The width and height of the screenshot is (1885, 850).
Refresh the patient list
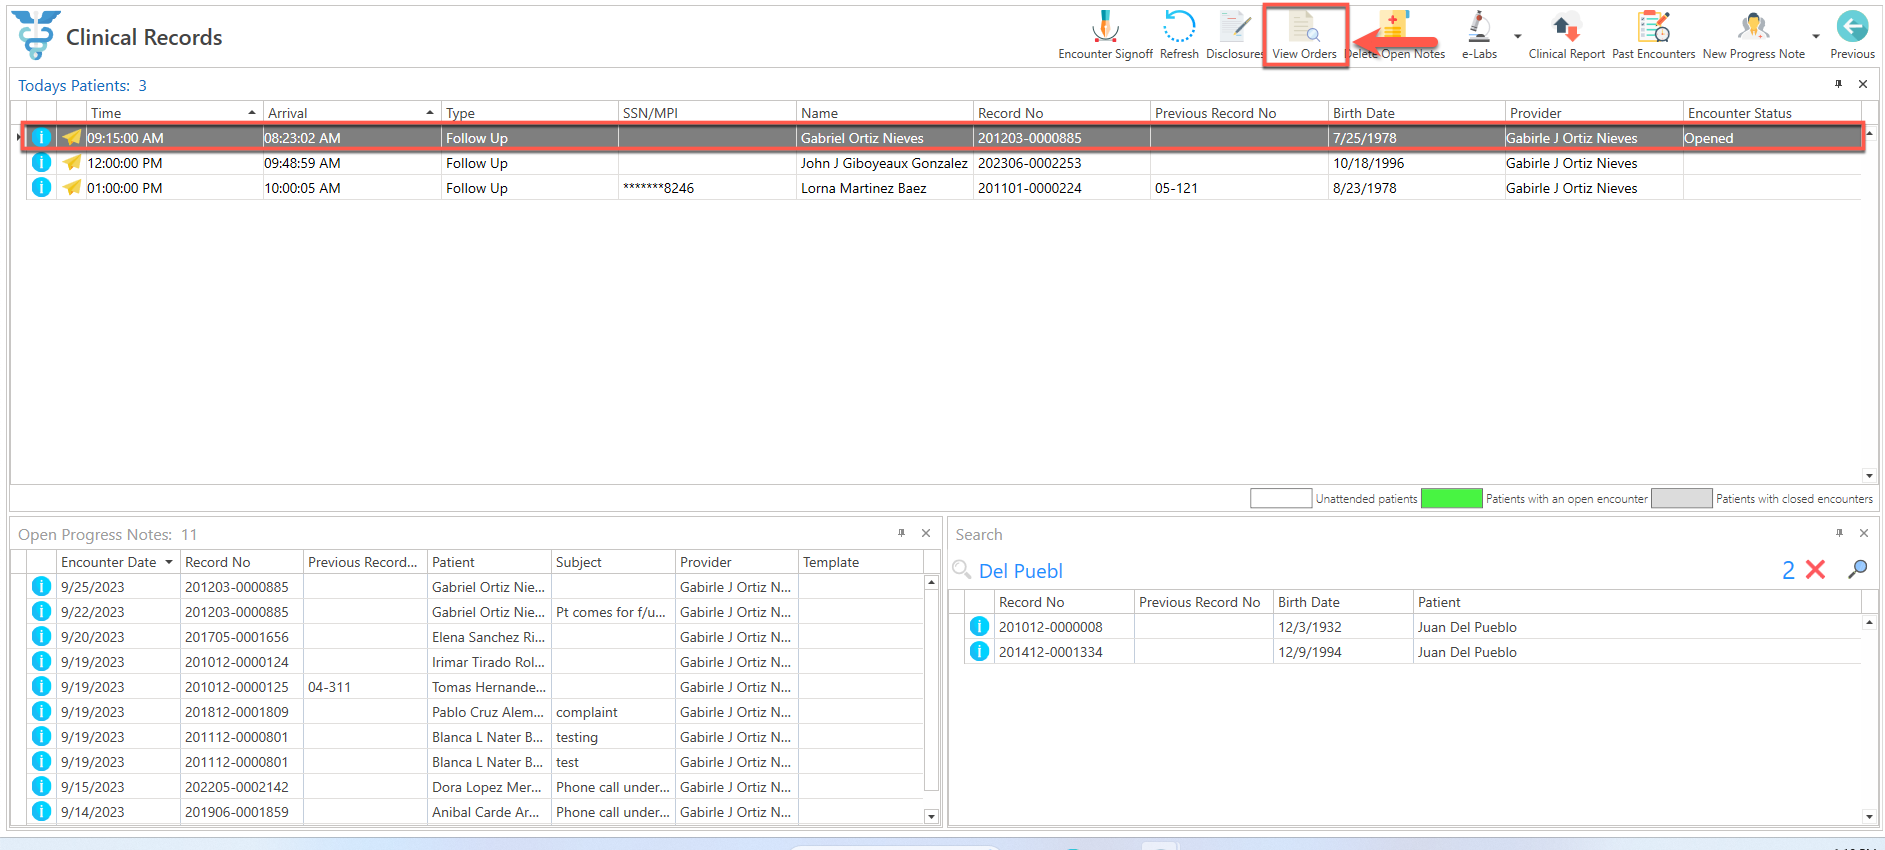tap(1179, 35)
